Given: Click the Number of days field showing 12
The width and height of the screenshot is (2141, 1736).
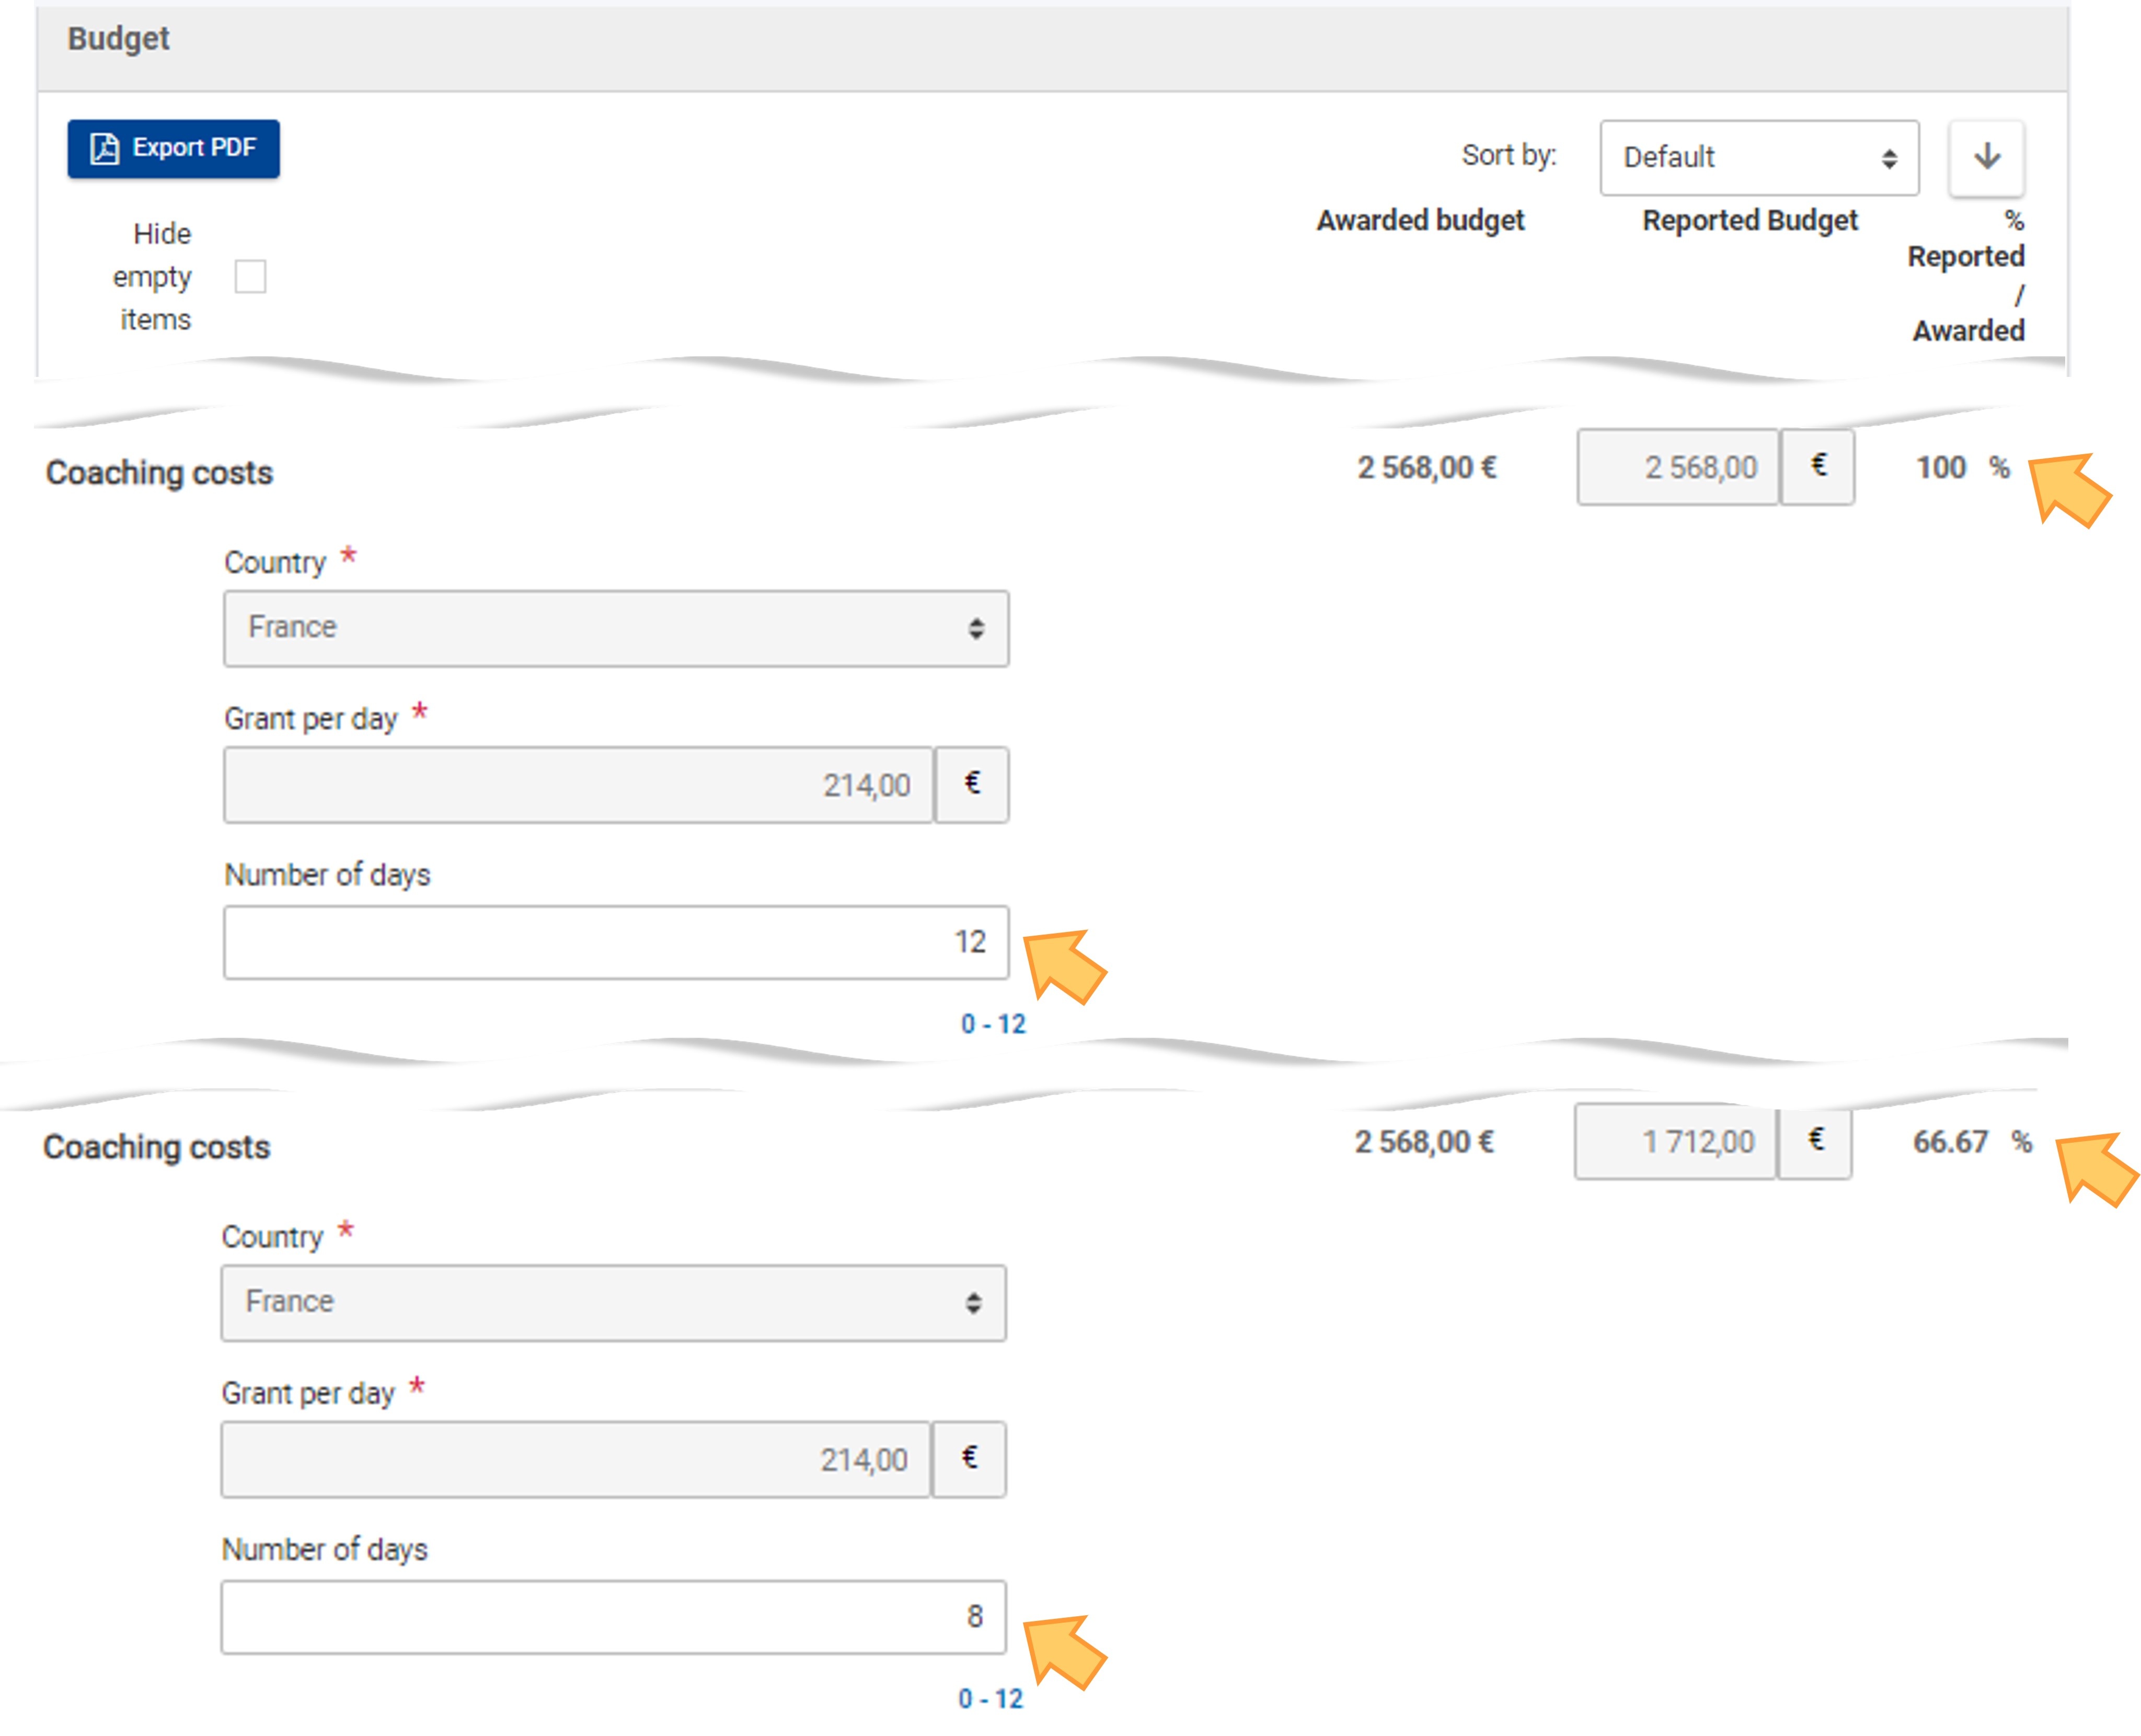Looking at the screenshot, I should click(x=615, y=942).
